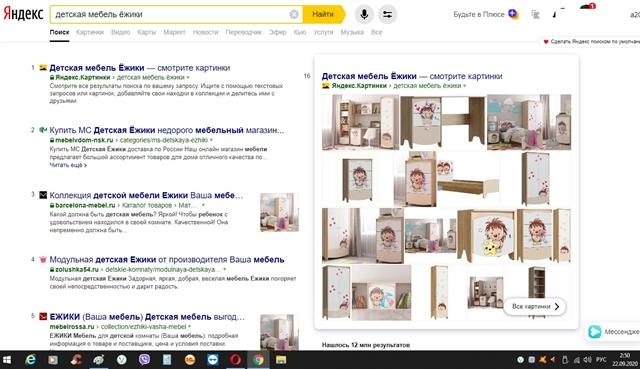The image size is (640, 369).
Task: Follow the Читать ещё link
Action: (x=68, y=165)
